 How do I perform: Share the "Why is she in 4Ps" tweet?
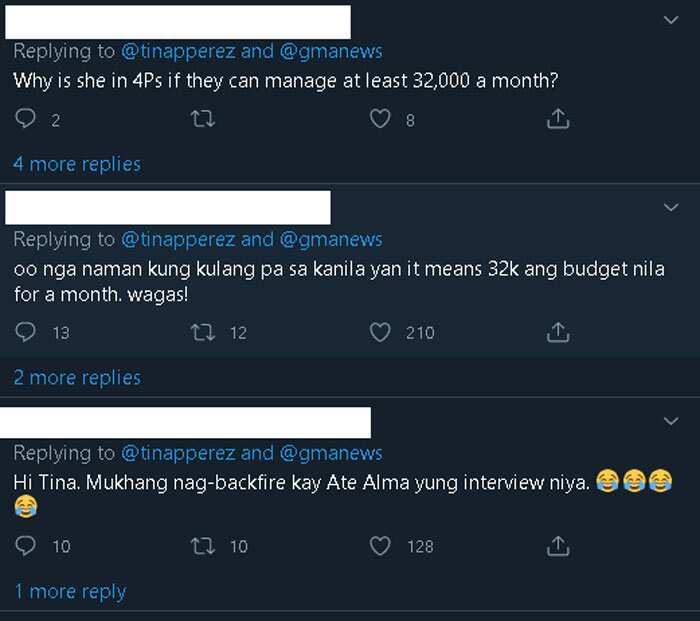pos(558,119)
